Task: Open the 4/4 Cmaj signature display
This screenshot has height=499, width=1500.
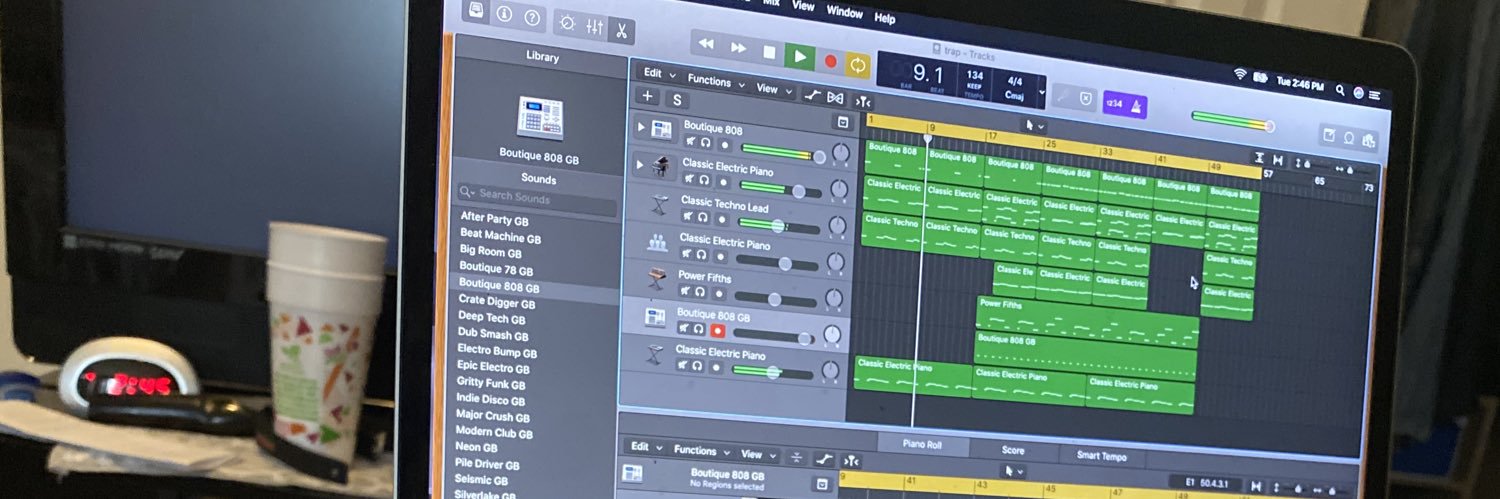Action: 1015,87
